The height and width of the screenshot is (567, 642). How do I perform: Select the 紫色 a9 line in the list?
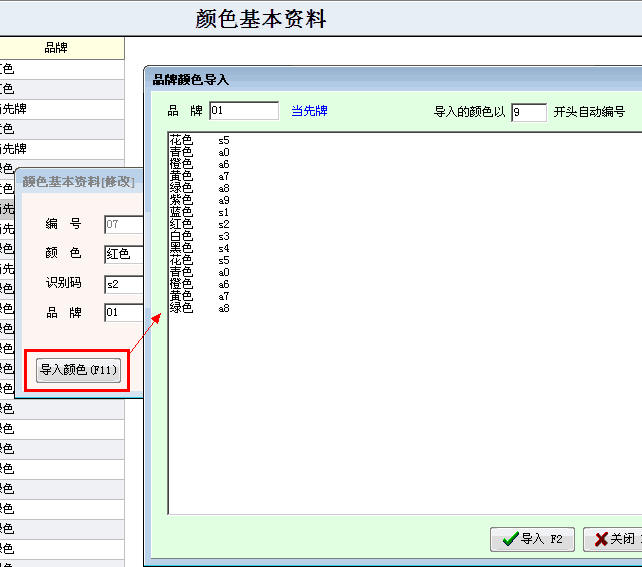point(199,200)
